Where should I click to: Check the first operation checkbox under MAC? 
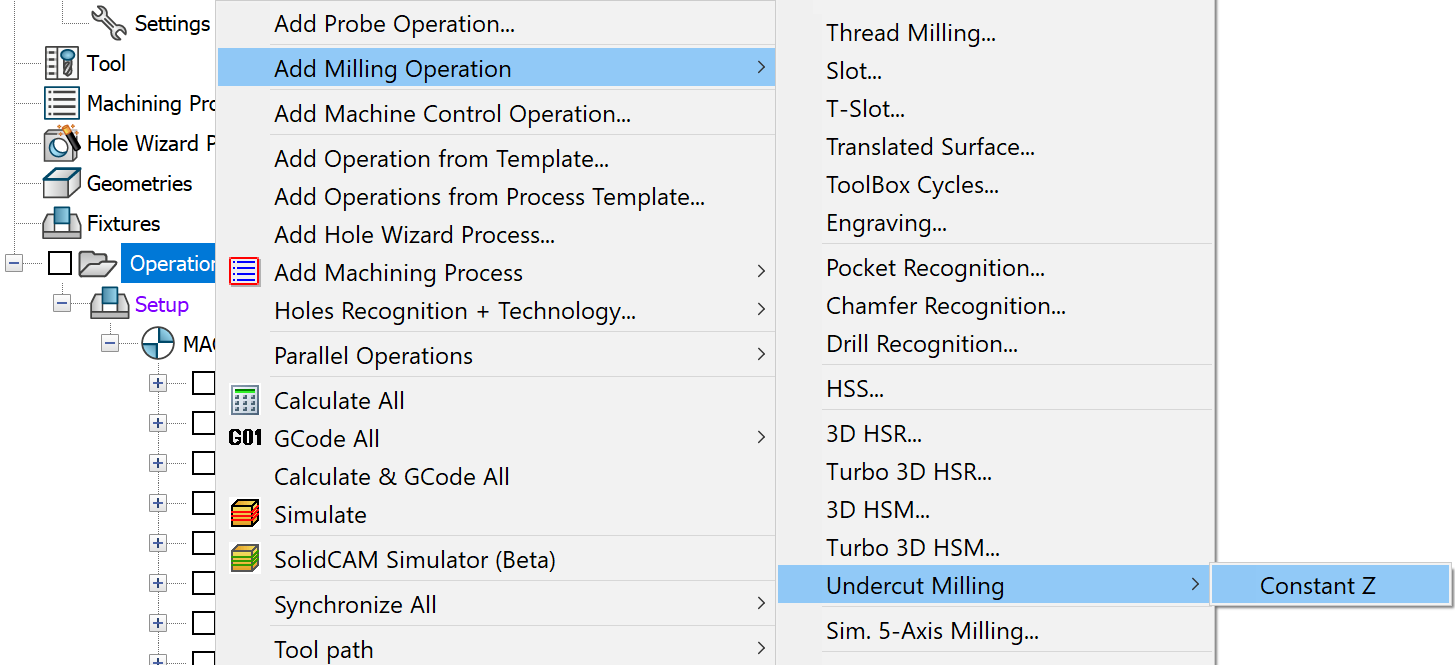point(204,382)
